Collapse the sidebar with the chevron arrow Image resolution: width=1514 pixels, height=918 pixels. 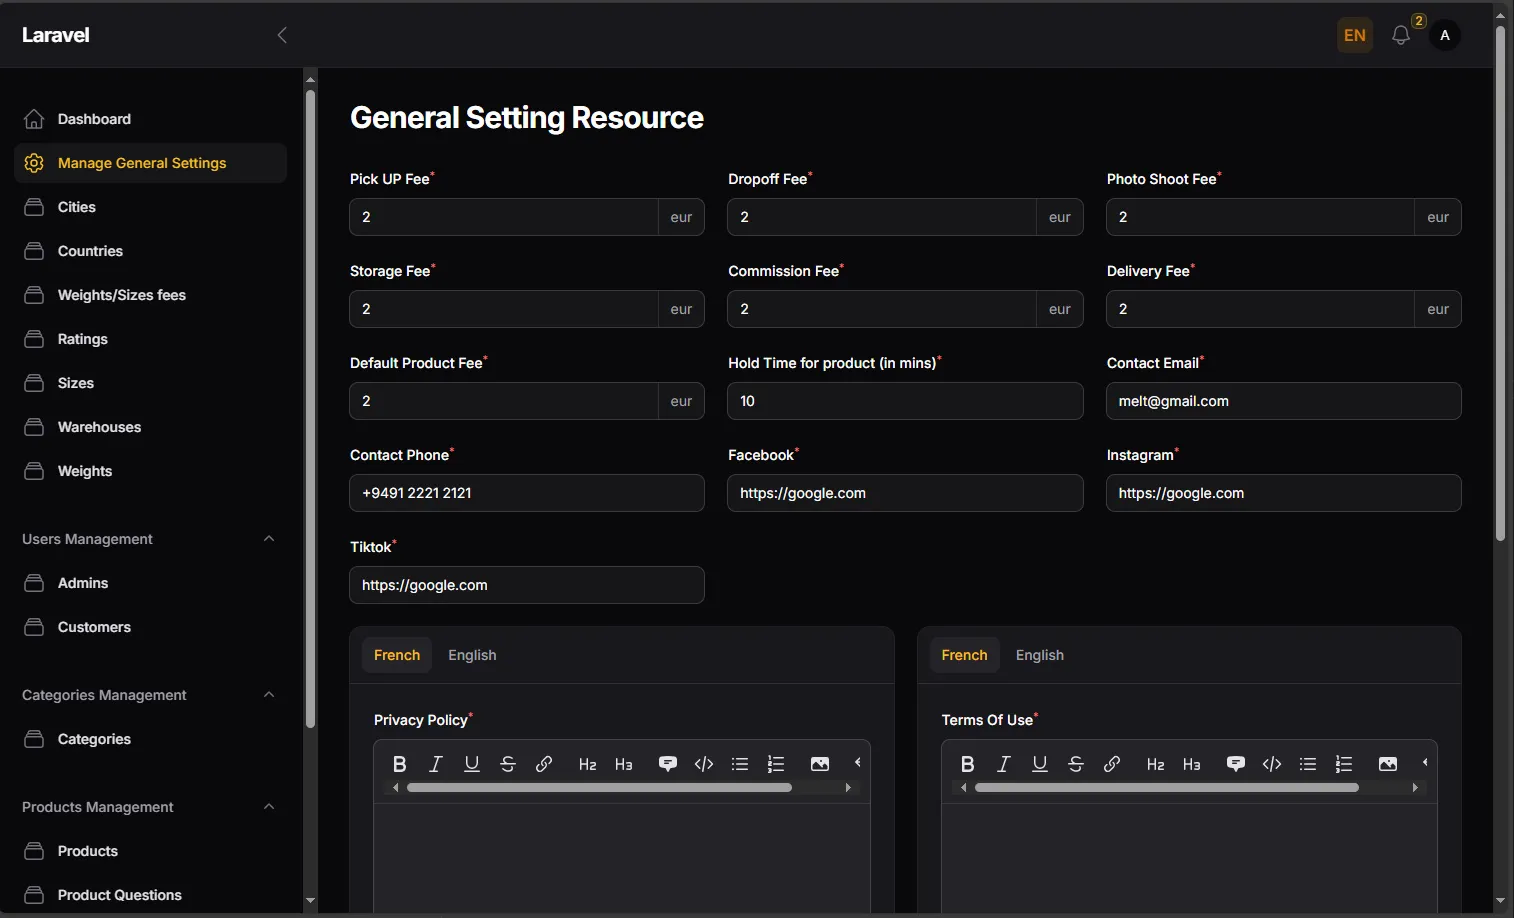(282, 35)
